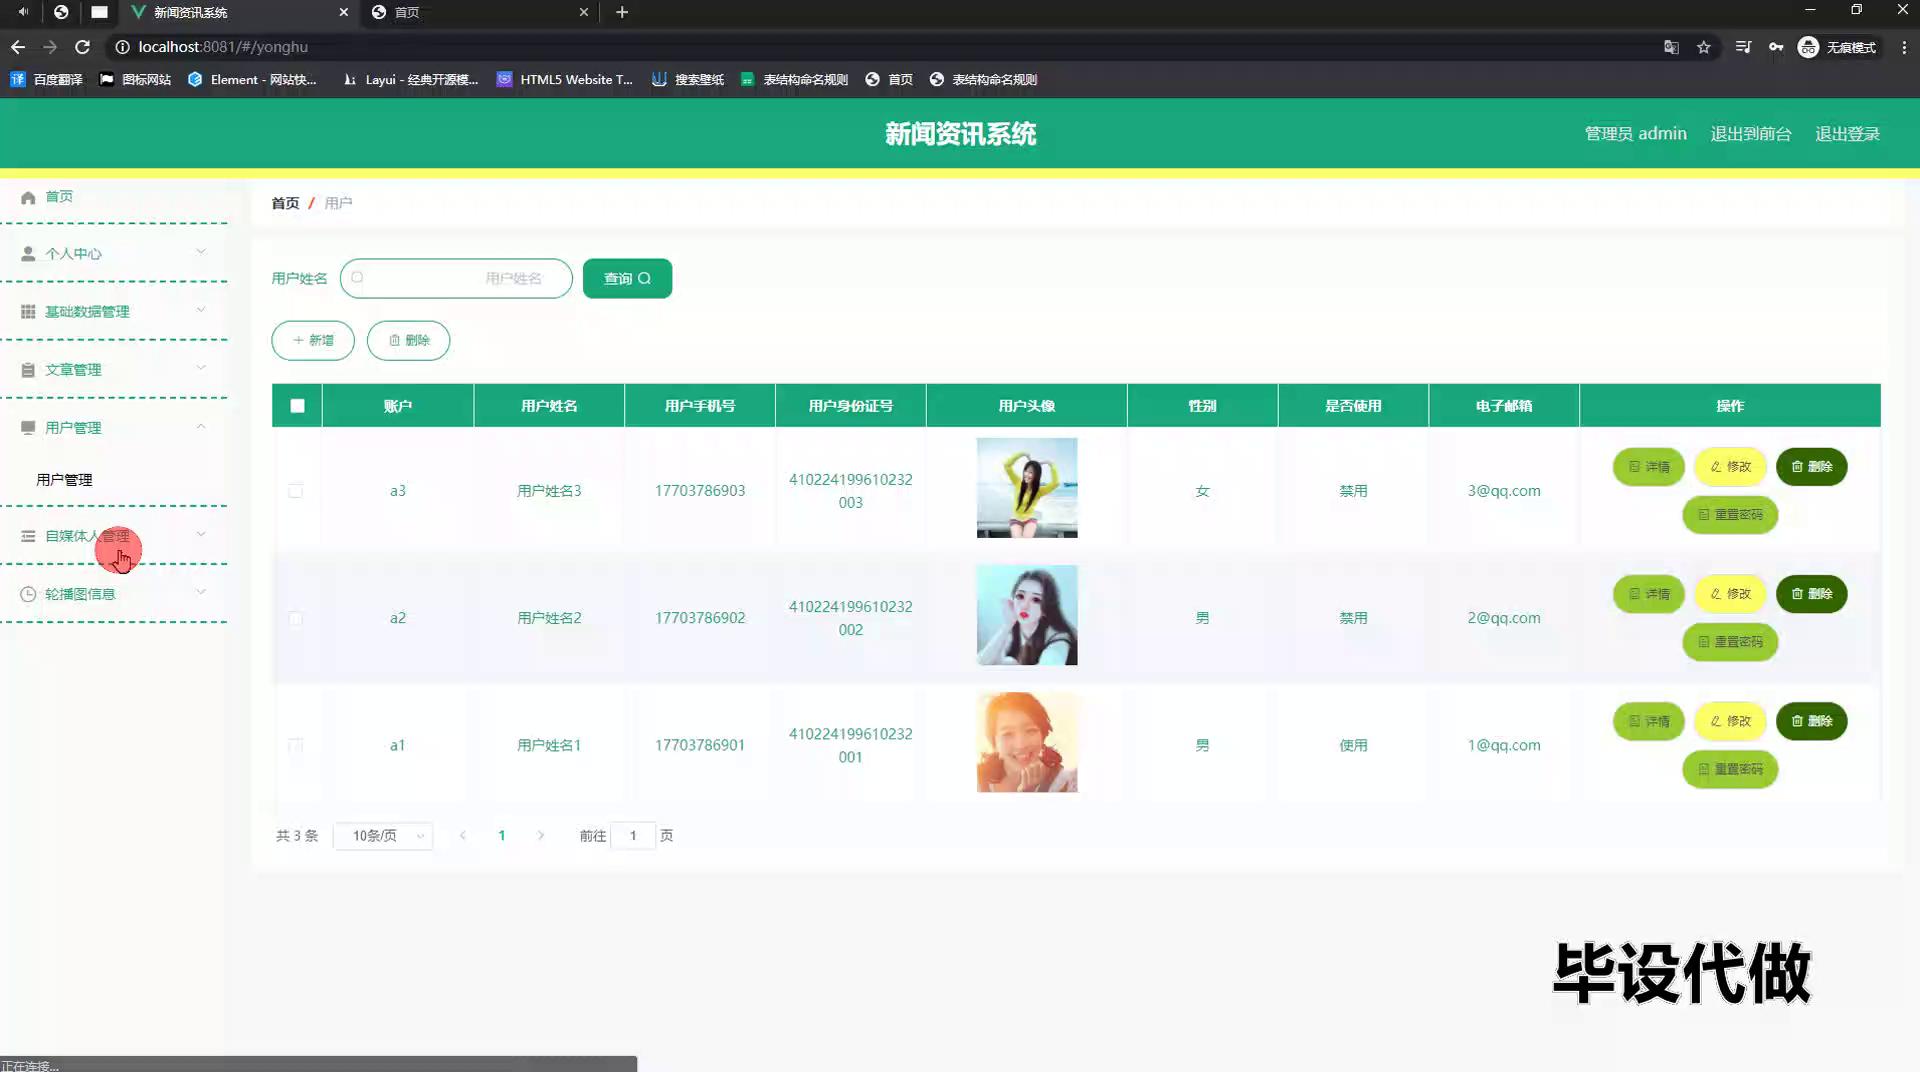Viewport: 1920px width, 1072px height.
Task: Bookmark this page with the star icon
Action: 1703,47
